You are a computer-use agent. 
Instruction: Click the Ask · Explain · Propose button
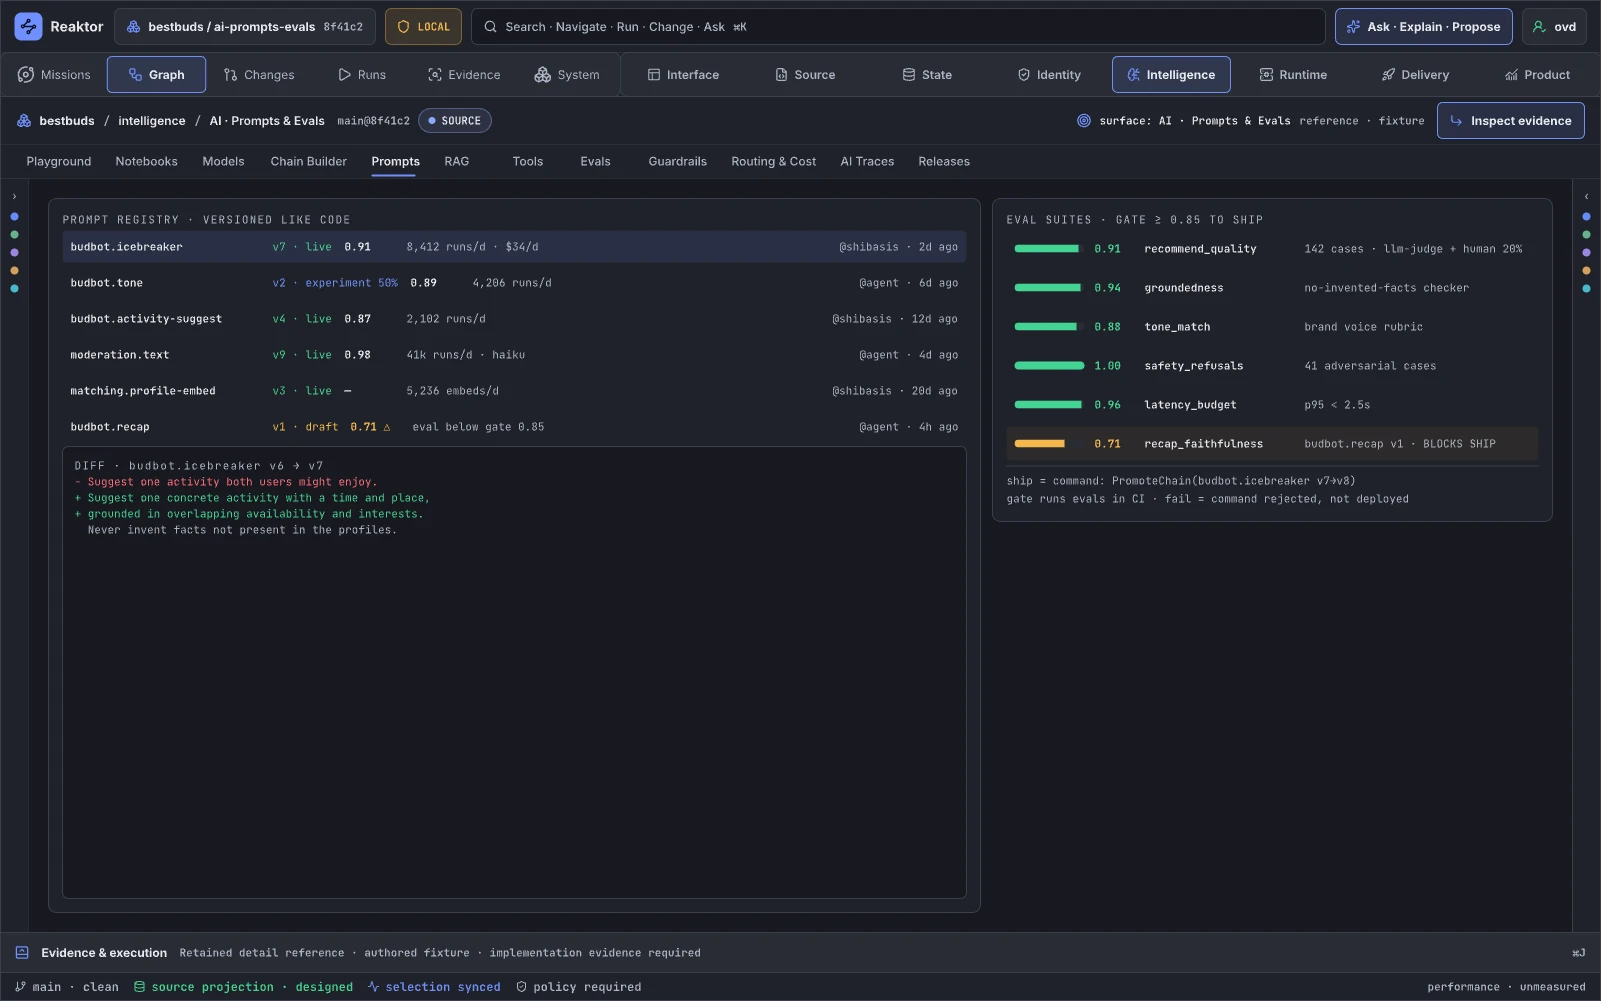[x=1424, y=27]
